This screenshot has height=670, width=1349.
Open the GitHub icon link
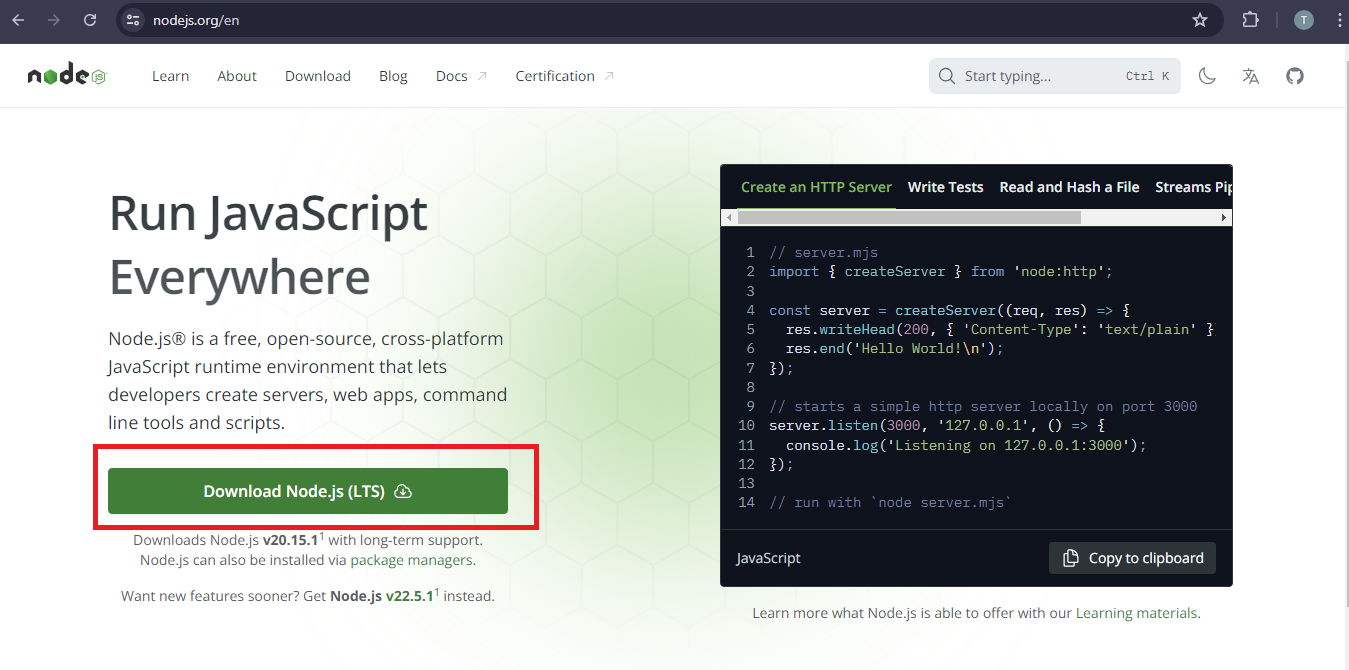coord(1295,76)
